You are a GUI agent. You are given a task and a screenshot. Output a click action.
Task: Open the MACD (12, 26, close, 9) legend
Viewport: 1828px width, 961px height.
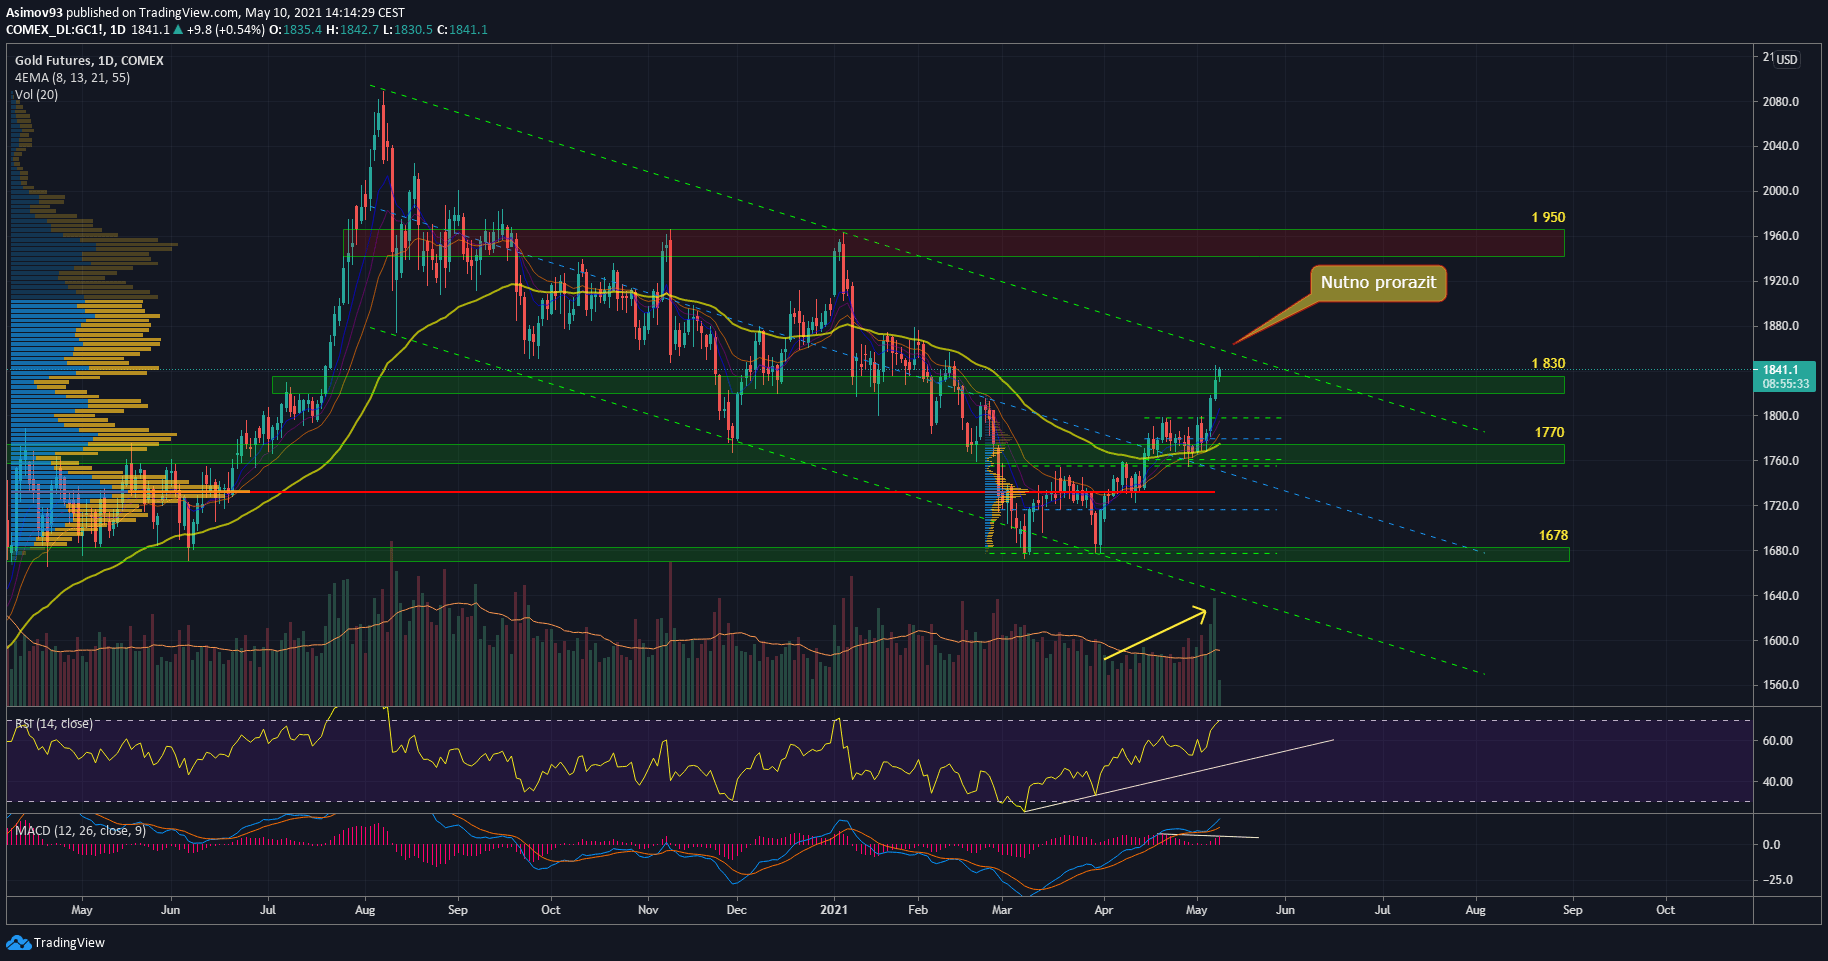[x=80, y=831]
